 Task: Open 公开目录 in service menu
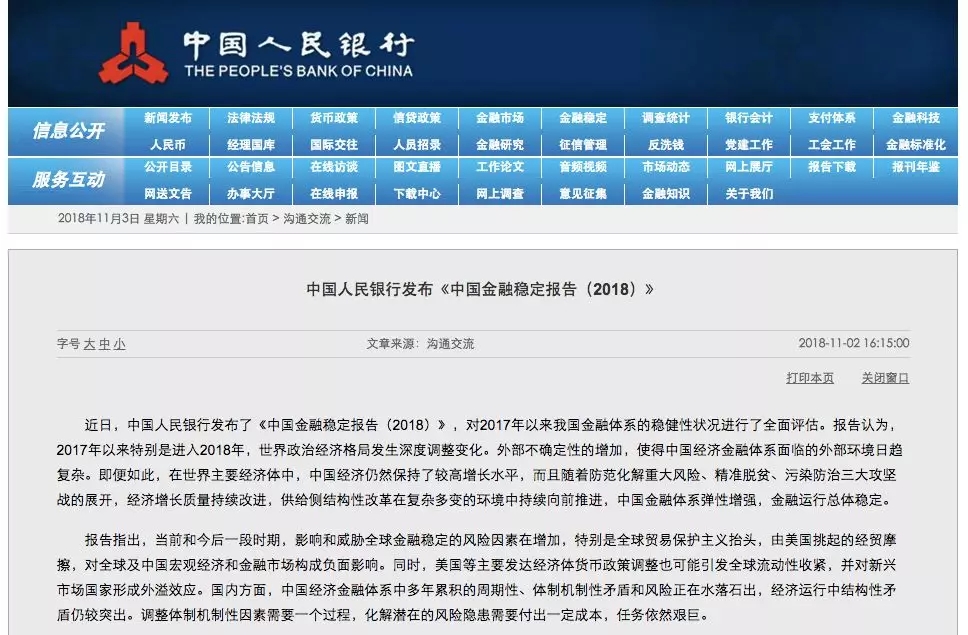[168, 167]
